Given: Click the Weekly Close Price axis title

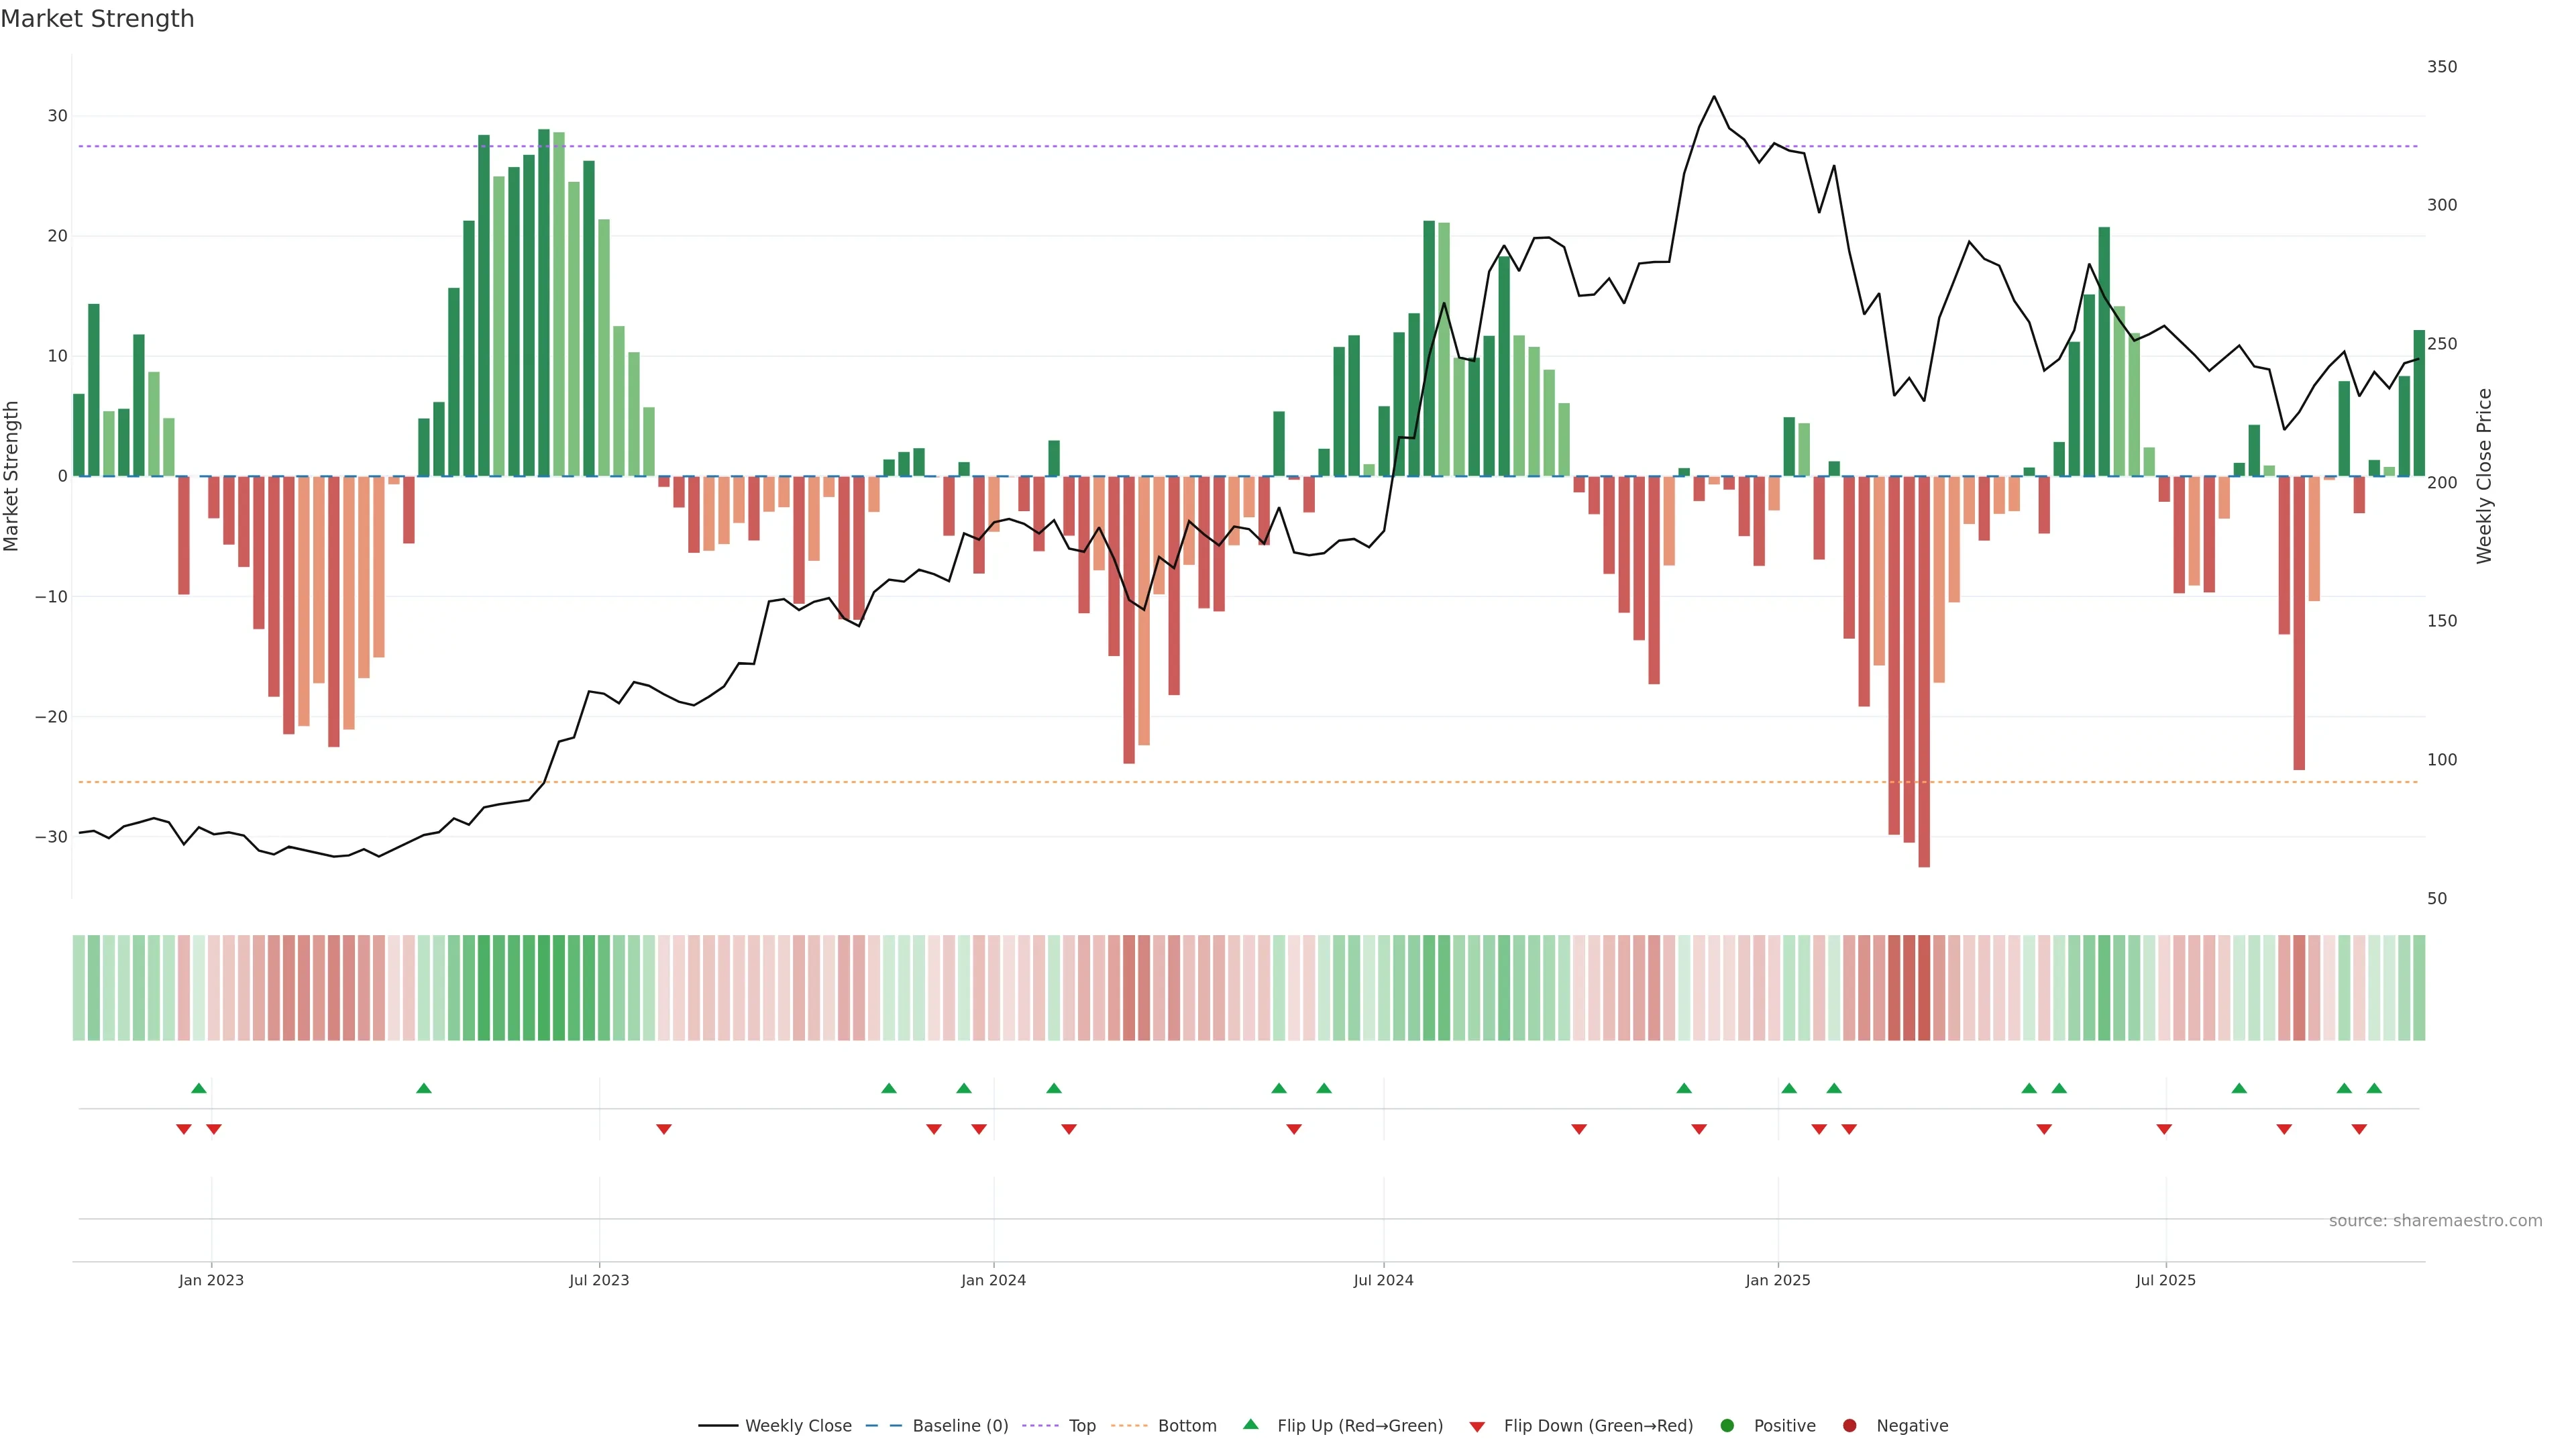Looking at the screenshot, I should (2484, 476).
